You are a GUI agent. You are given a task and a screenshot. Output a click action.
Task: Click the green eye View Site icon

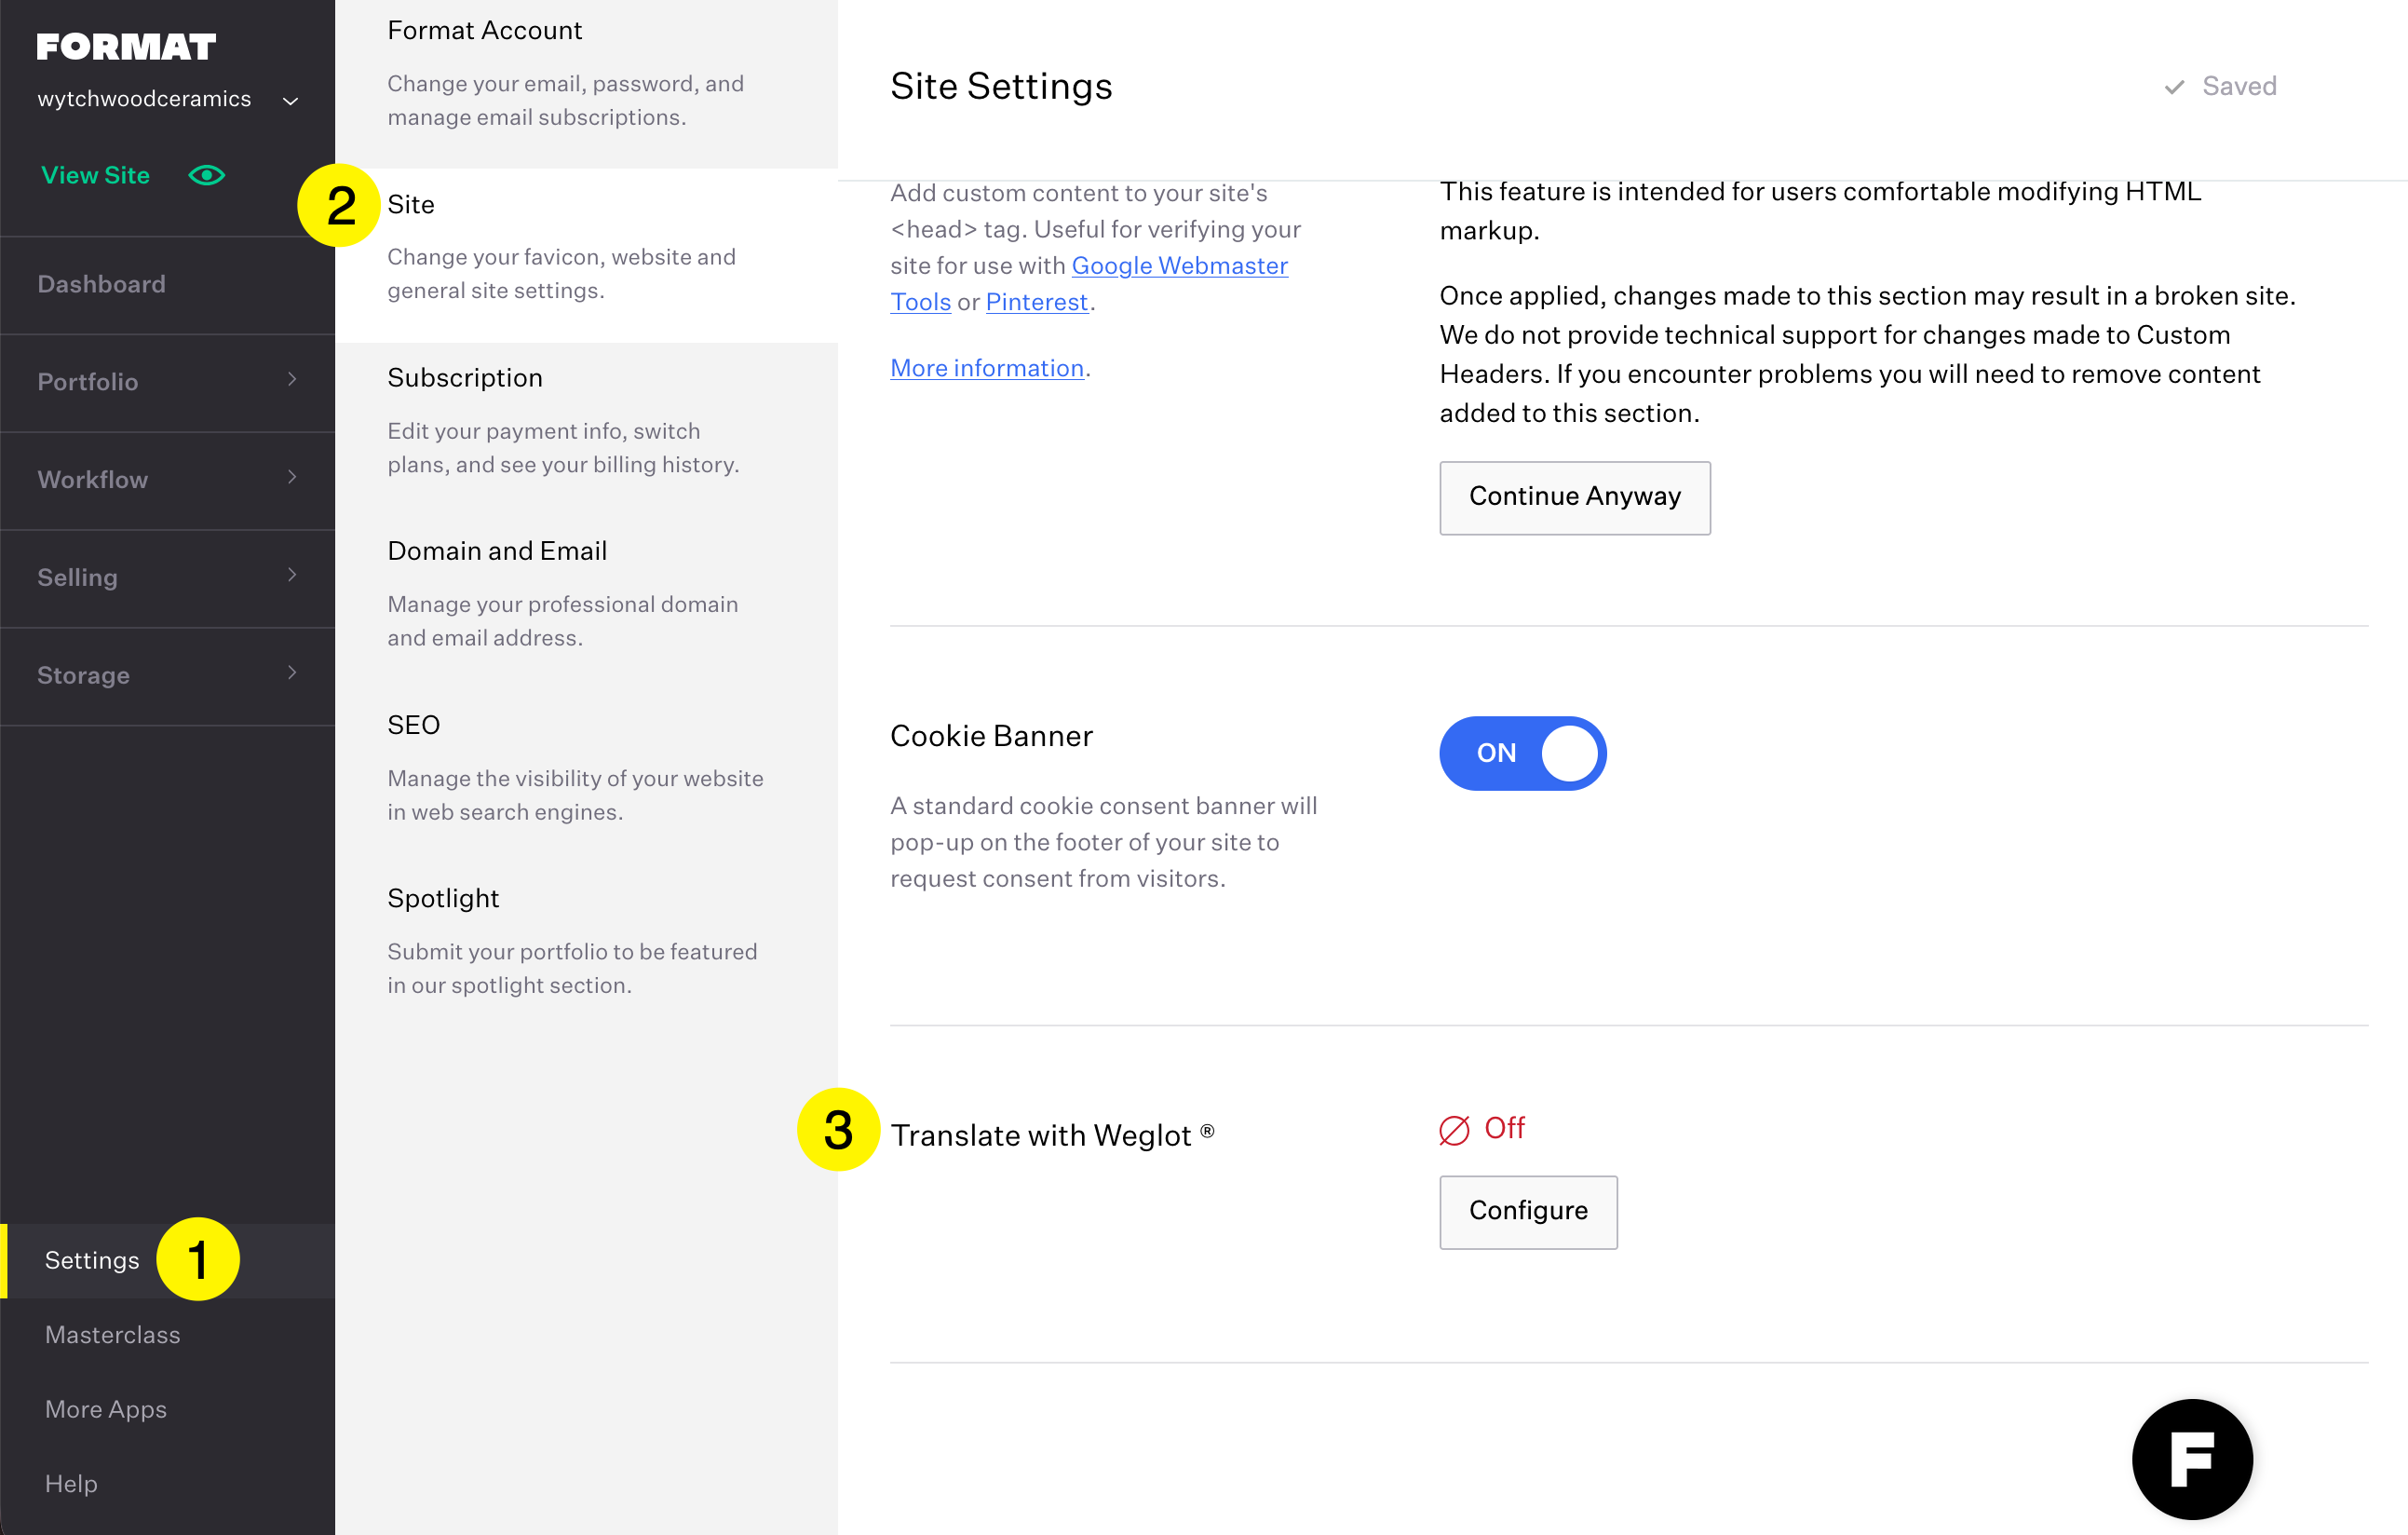coord(206,175)
